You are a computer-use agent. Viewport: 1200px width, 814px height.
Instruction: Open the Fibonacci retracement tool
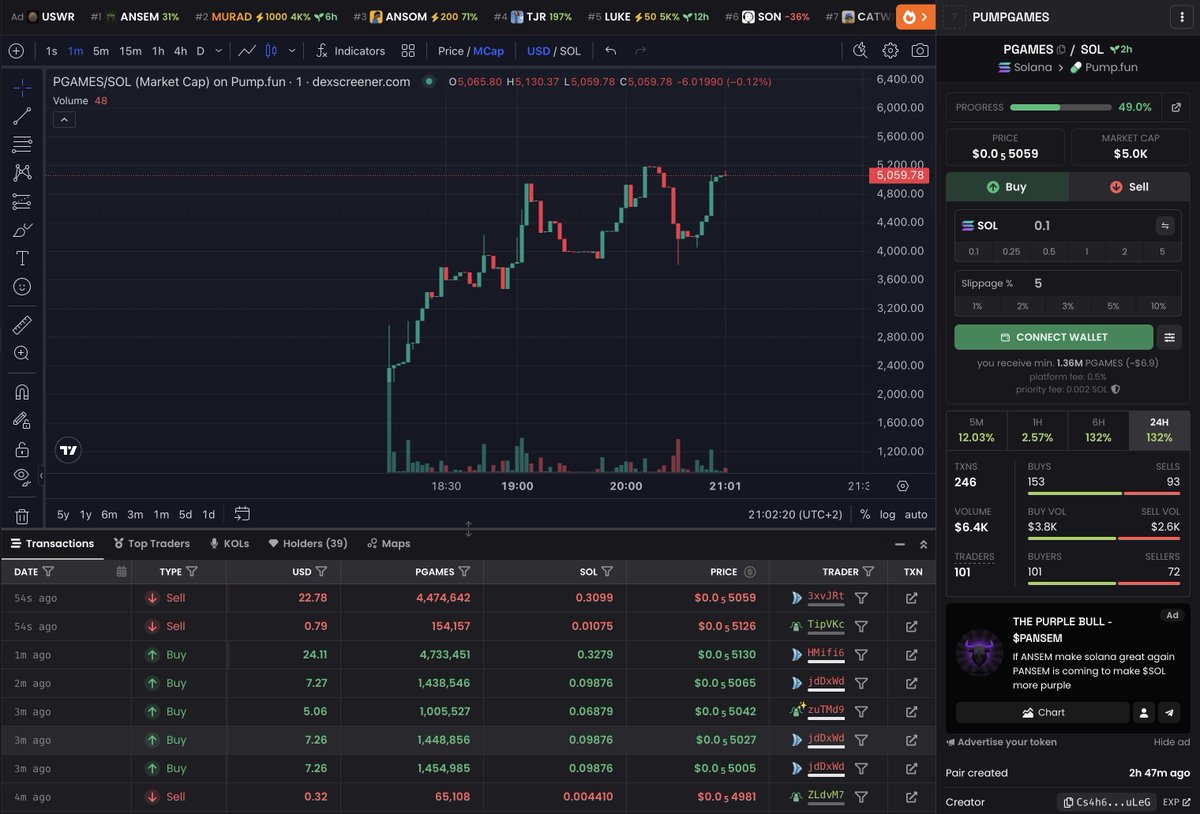[22, 144]
